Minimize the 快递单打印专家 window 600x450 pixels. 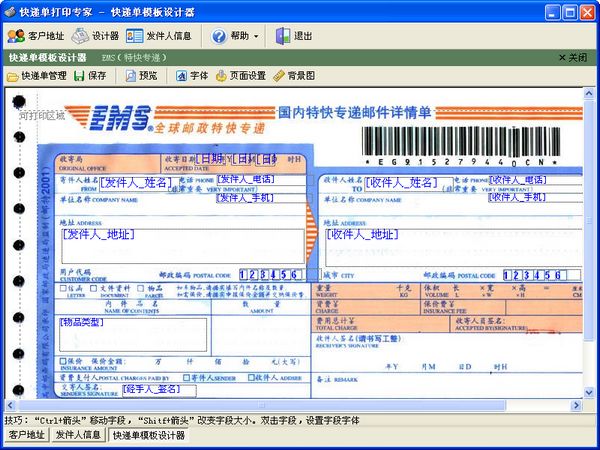(552, 13)
